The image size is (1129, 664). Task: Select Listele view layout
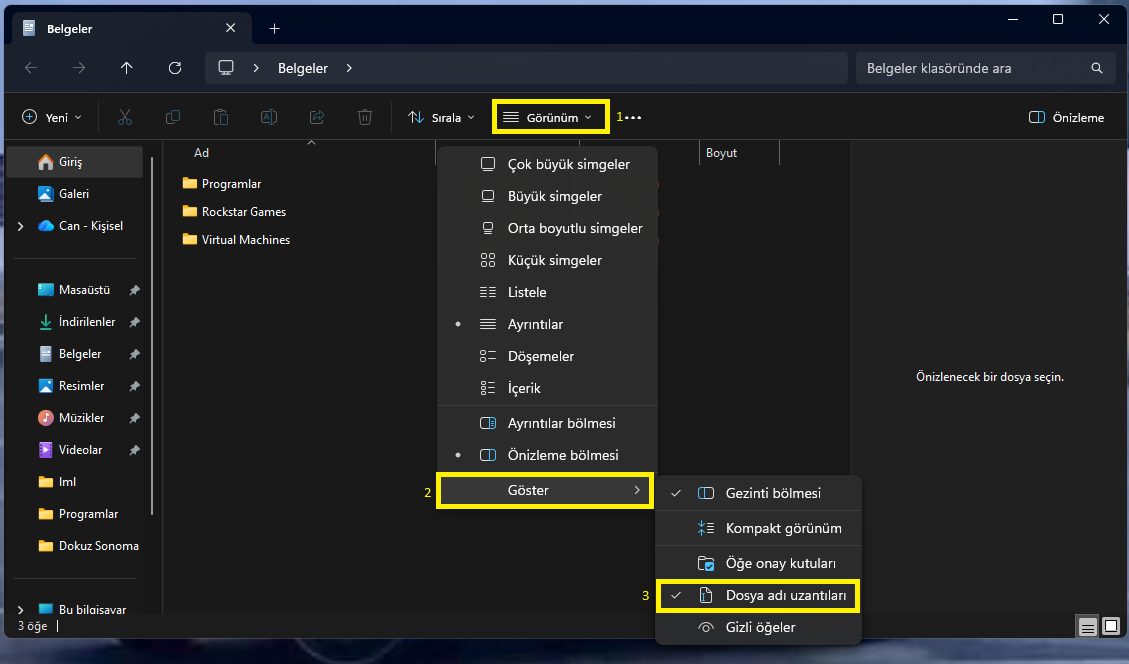click(x=547, y=292)
